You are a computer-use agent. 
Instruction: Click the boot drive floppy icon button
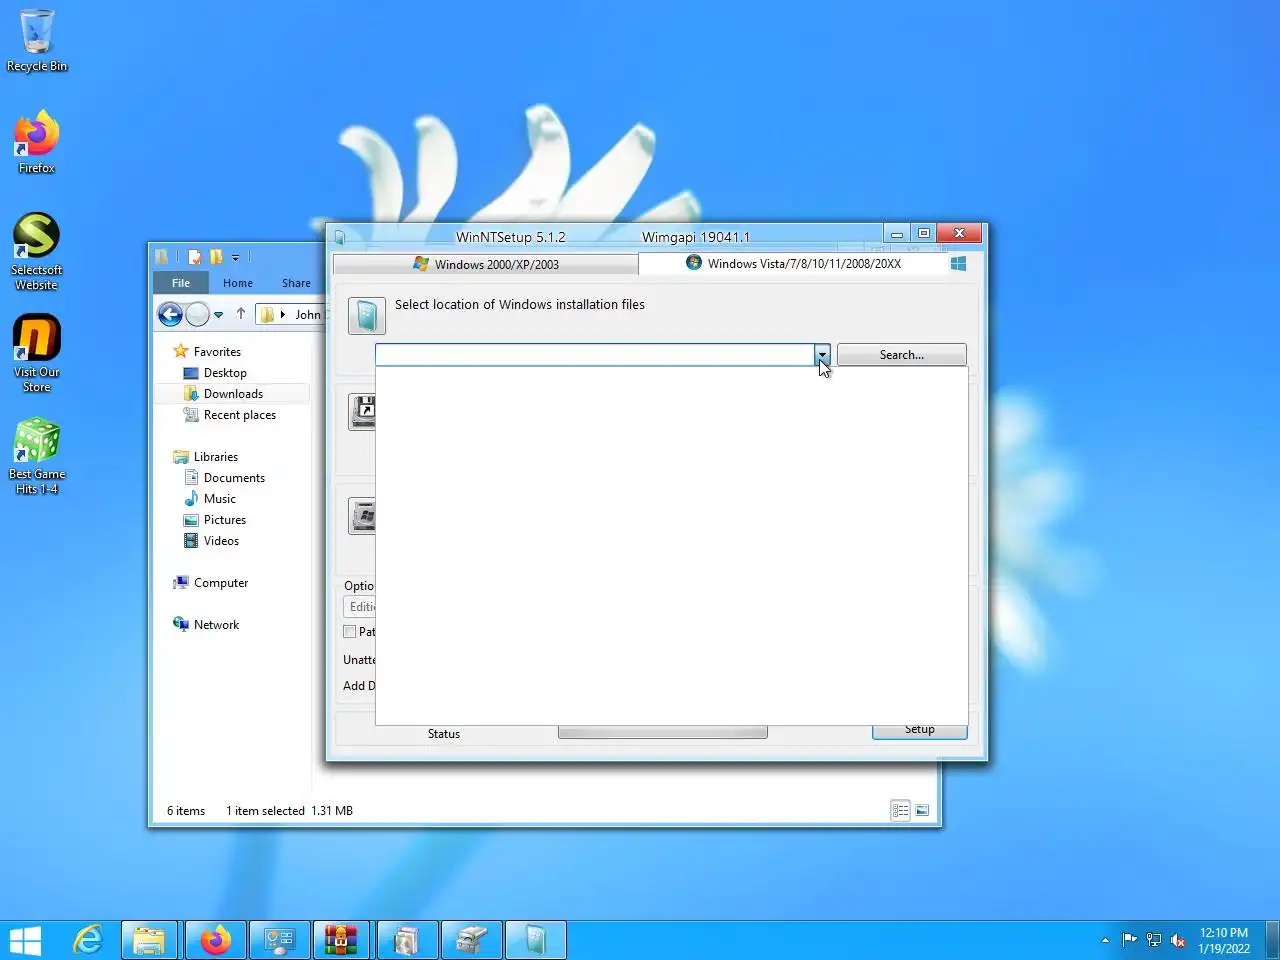click(x=362, y=412)
